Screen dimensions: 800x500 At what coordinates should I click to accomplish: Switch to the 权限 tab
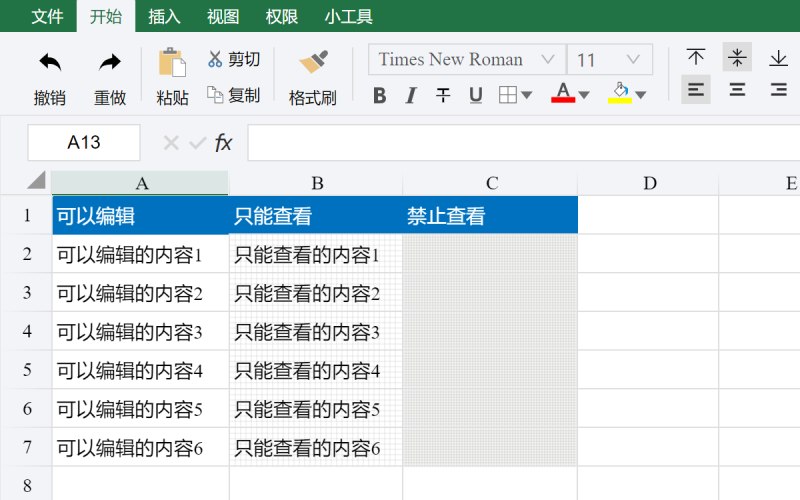click(282, 16)
